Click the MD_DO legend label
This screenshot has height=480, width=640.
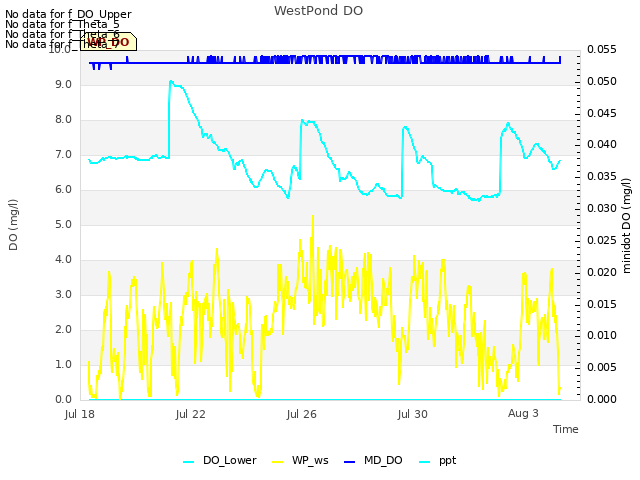[x=383, y=460]
